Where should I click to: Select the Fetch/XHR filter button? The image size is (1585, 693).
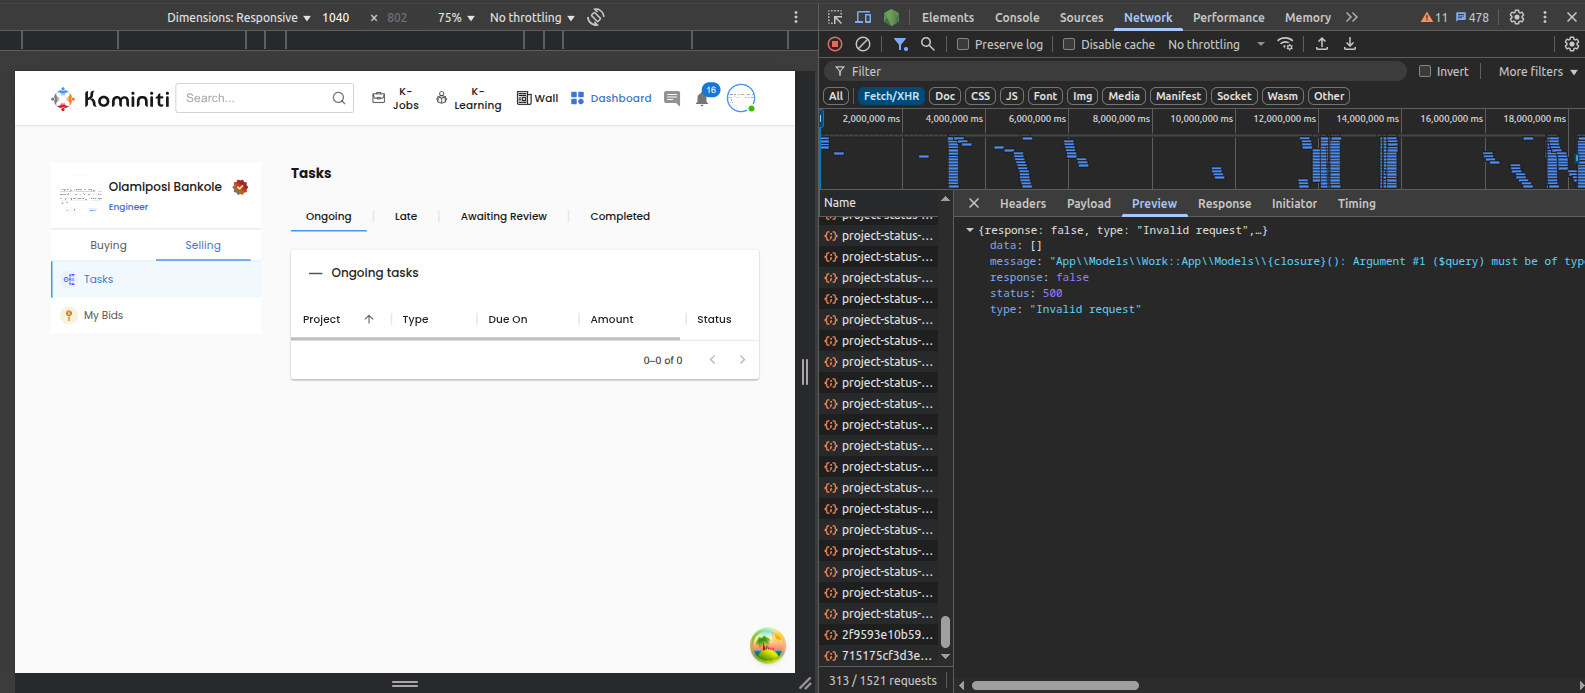(x=891, y=96)
